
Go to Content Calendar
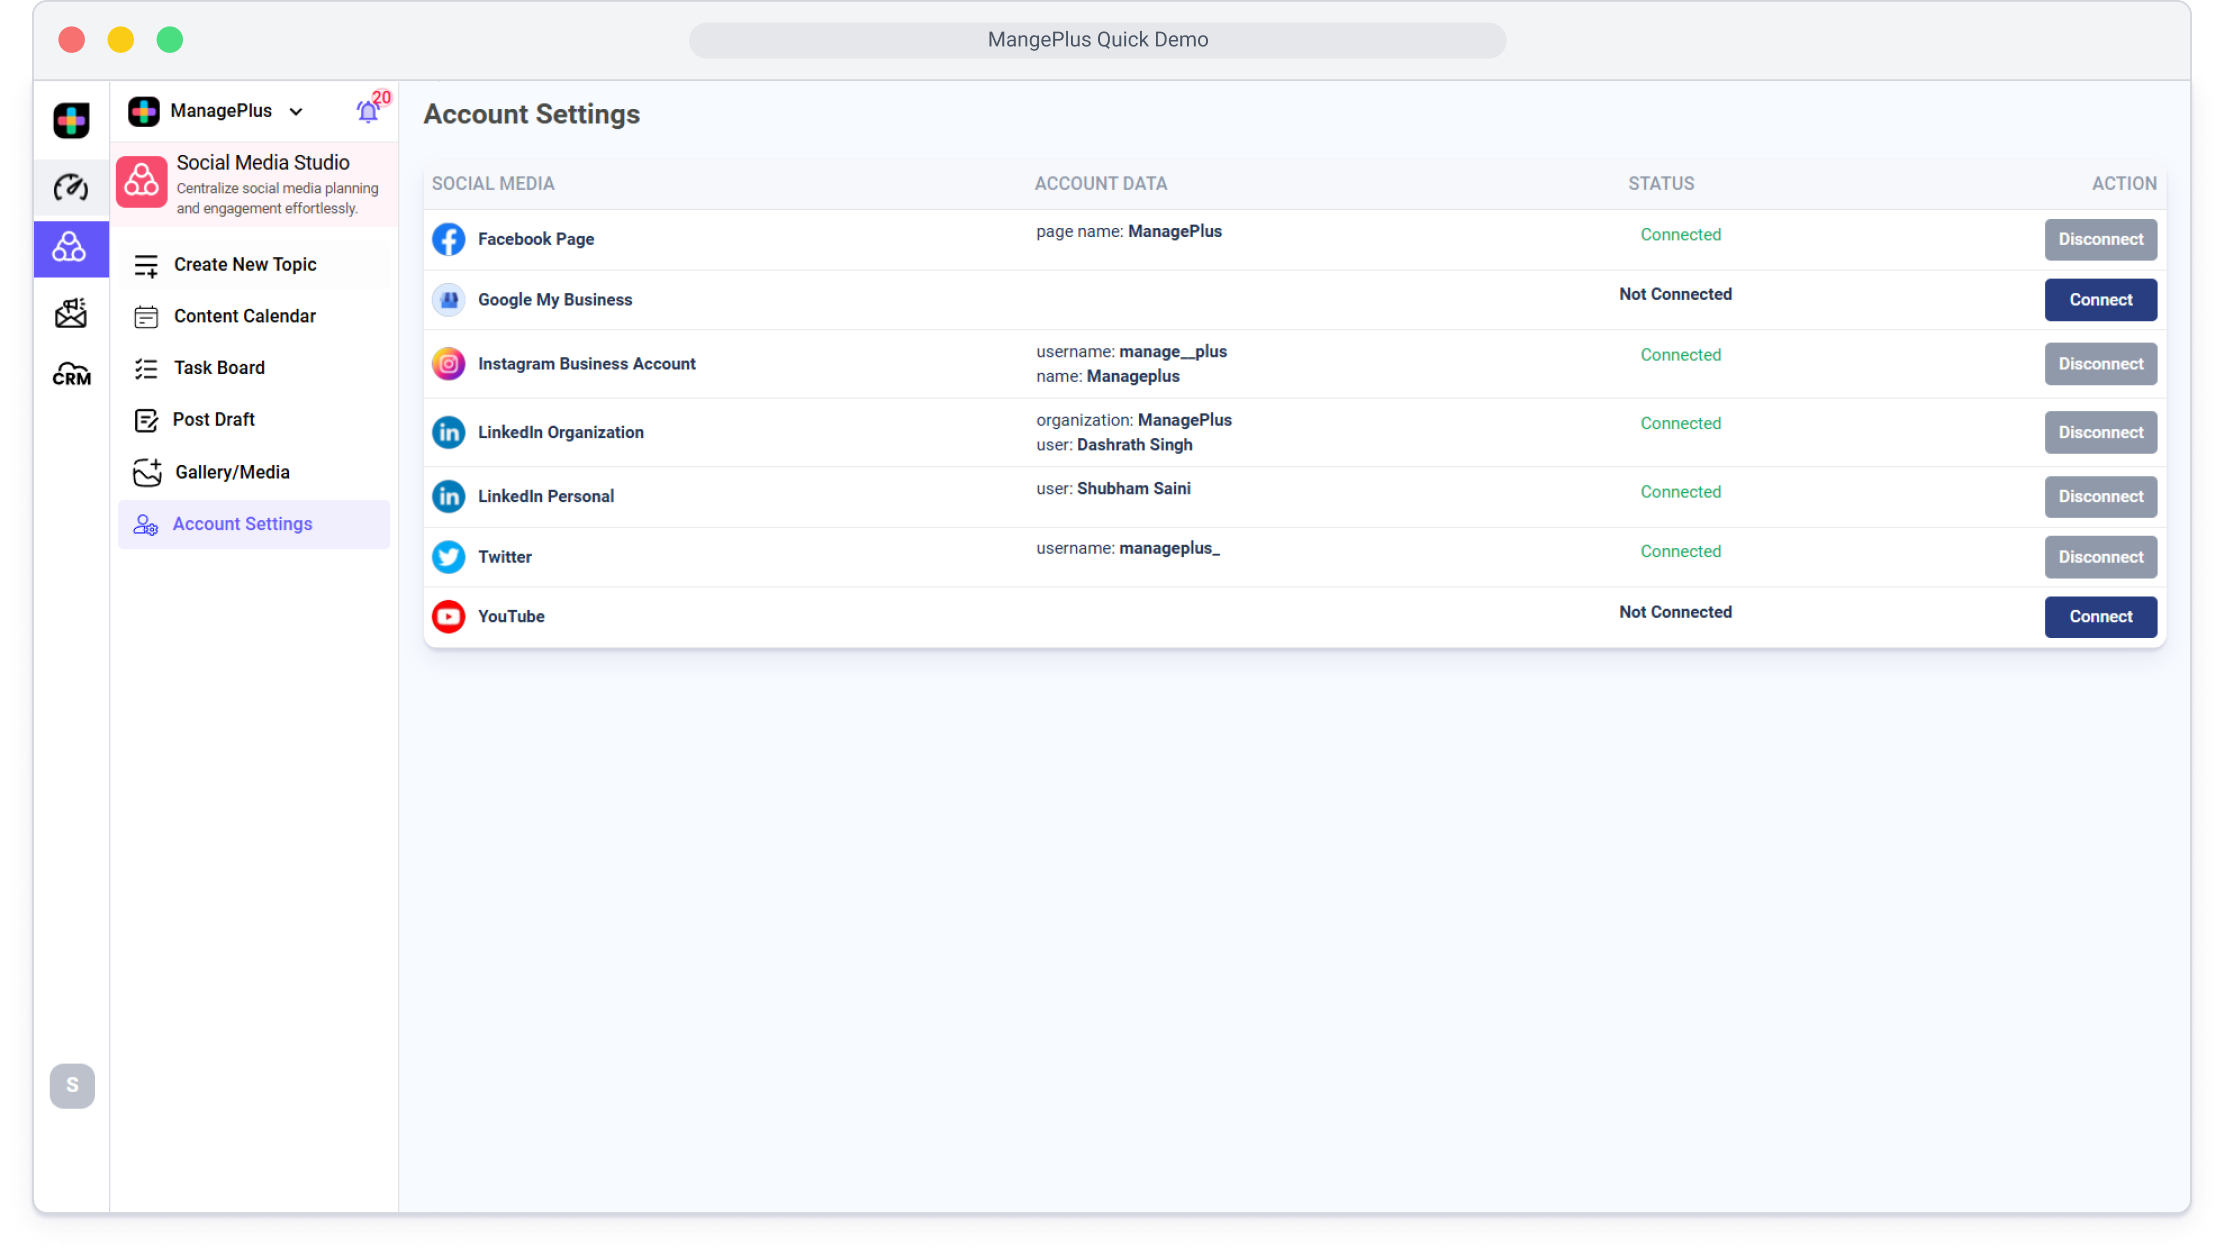coord(245,316)
